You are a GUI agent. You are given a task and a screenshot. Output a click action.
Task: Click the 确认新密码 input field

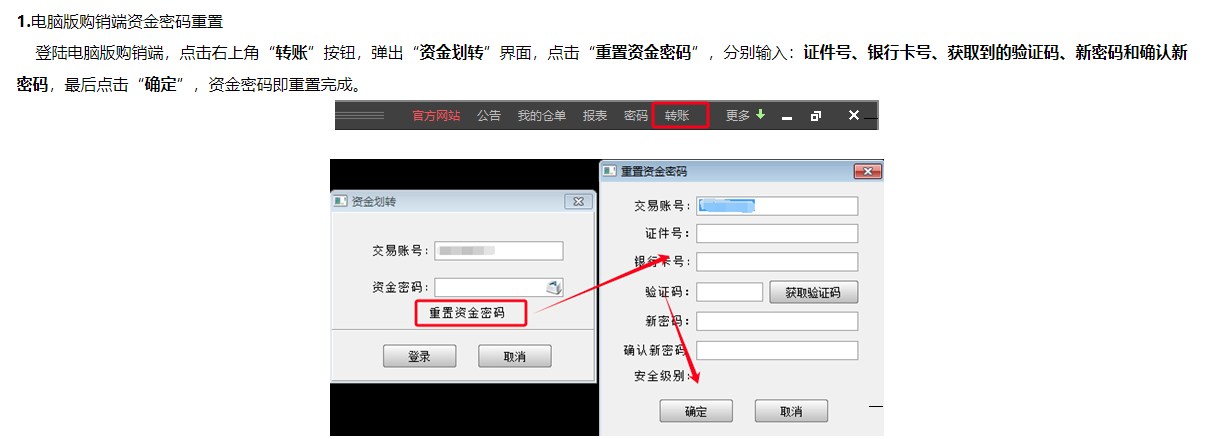click(x=777, y=350)
